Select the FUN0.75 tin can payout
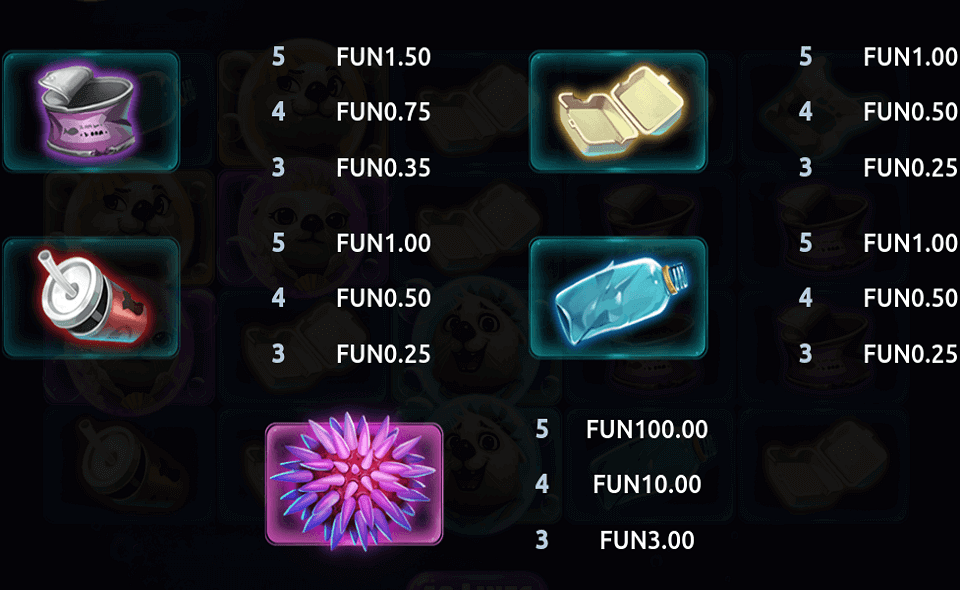960x590 pixels. [383, 112]
